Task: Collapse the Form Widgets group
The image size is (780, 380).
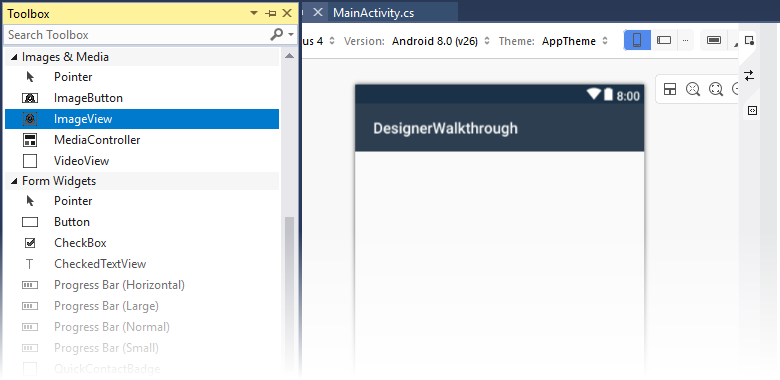Action: (14, 181)
